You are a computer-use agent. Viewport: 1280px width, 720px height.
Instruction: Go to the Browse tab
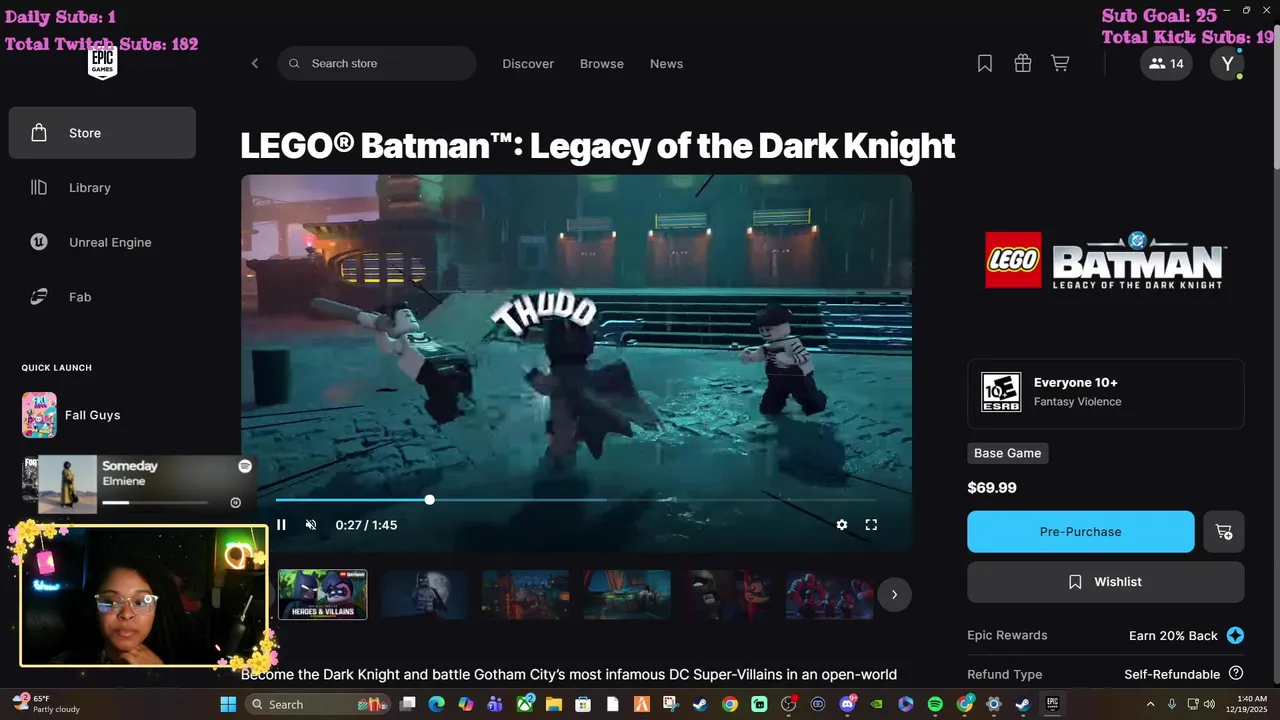tap(602, 64)
